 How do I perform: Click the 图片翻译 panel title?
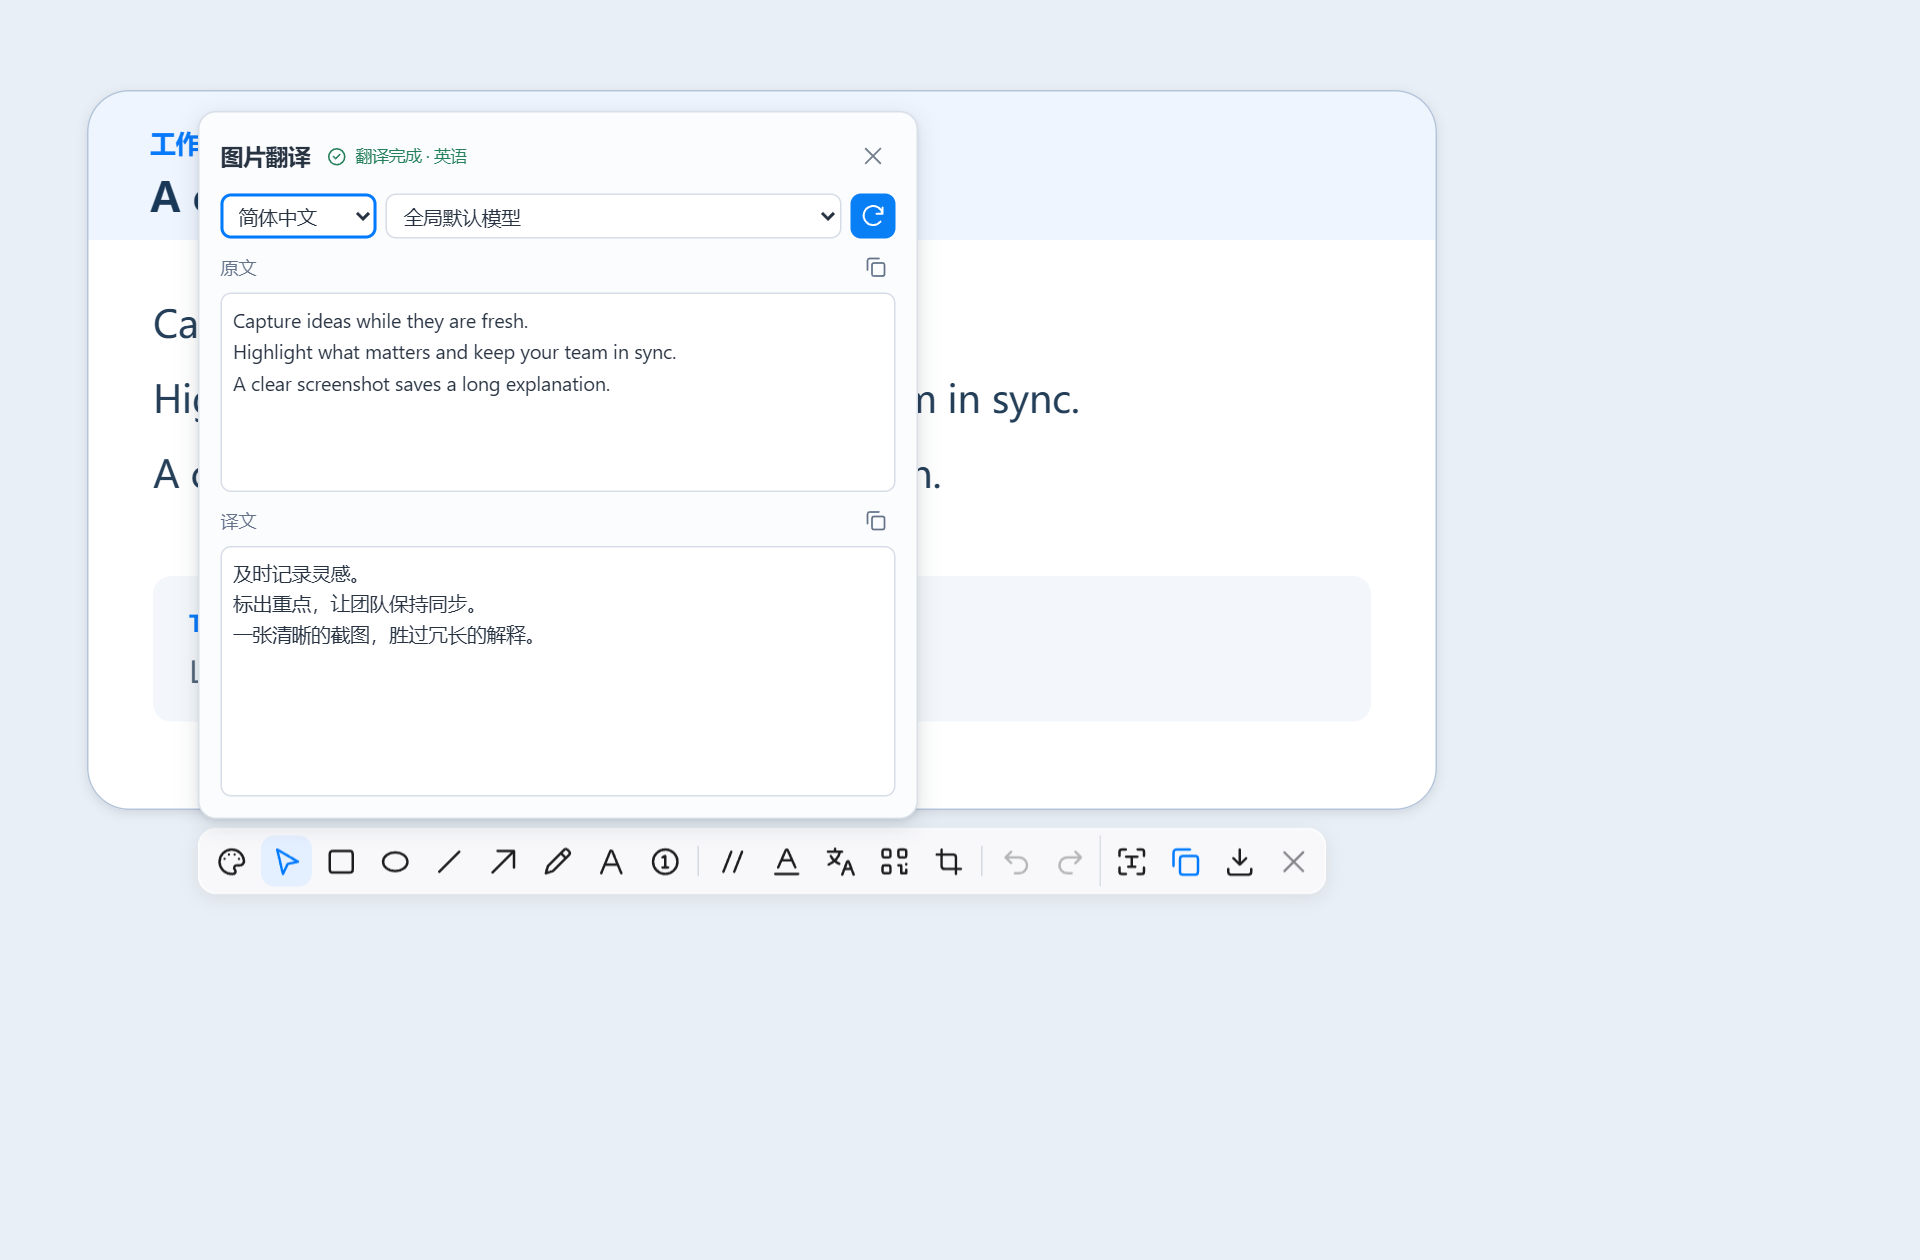point(266,157)
